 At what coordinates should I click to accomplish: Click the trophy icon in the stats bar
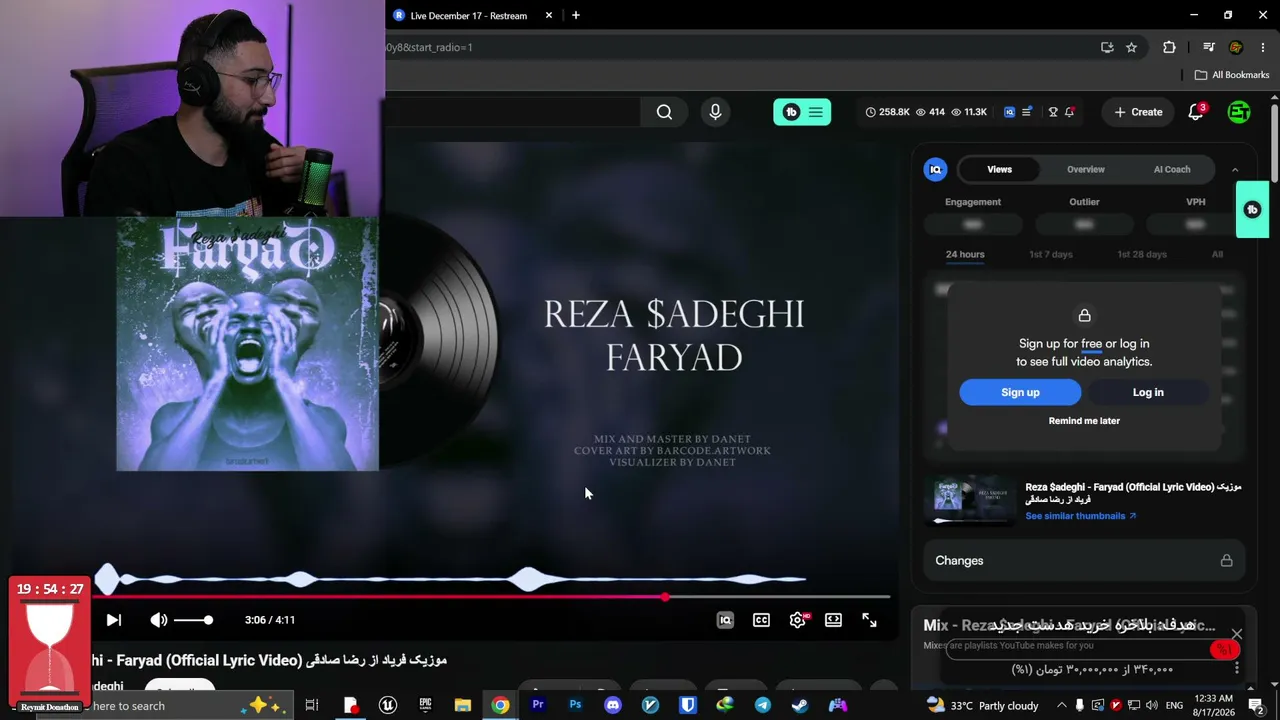pos(1053,112)
